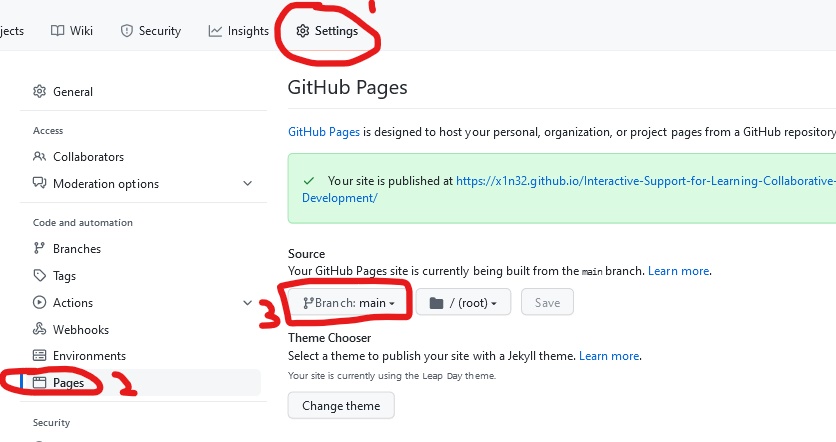The image size is (836, 442).
Task: Open the Insights tab
Action: [238, 31]
